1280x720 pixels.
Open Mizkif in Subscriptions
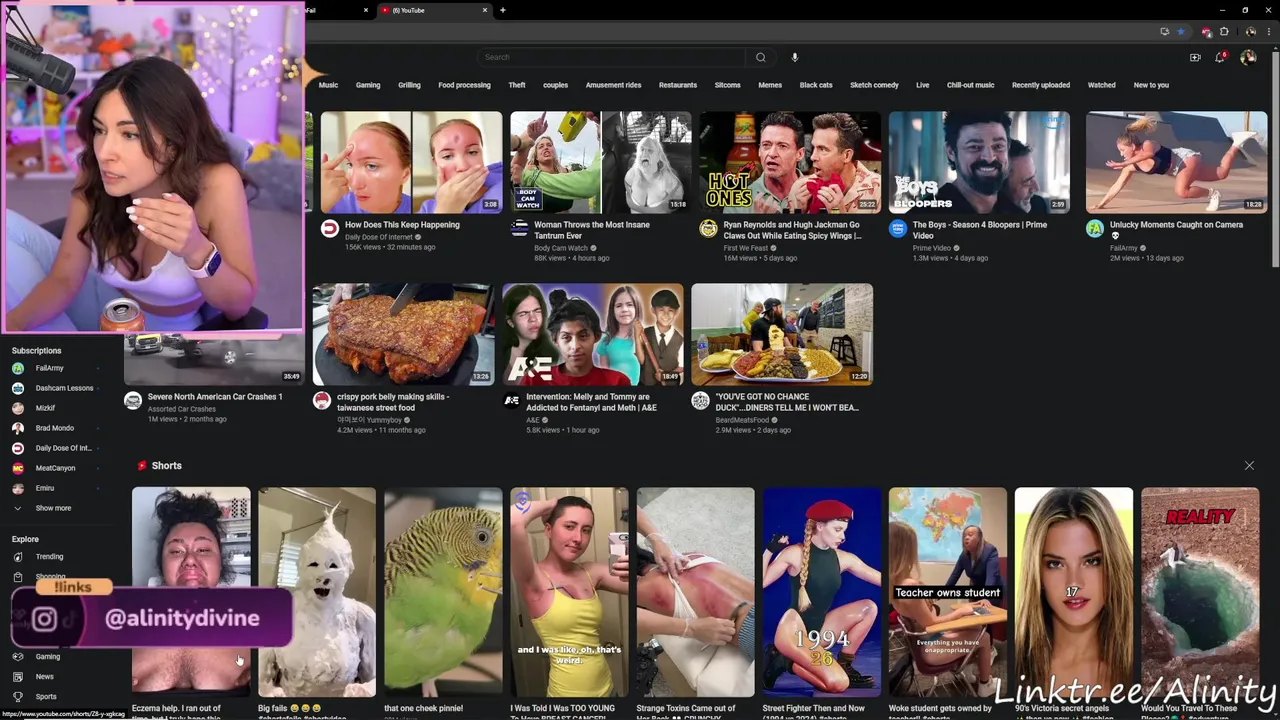(x=45, y=408)
